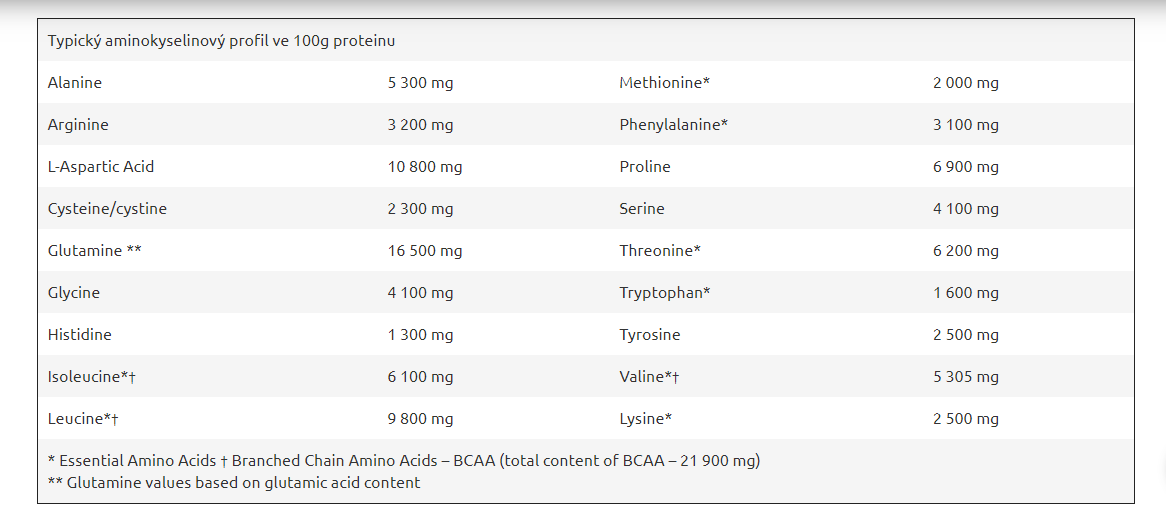Click the Isoleucine*† entry

pyautogui.click(x=92, y=377)
